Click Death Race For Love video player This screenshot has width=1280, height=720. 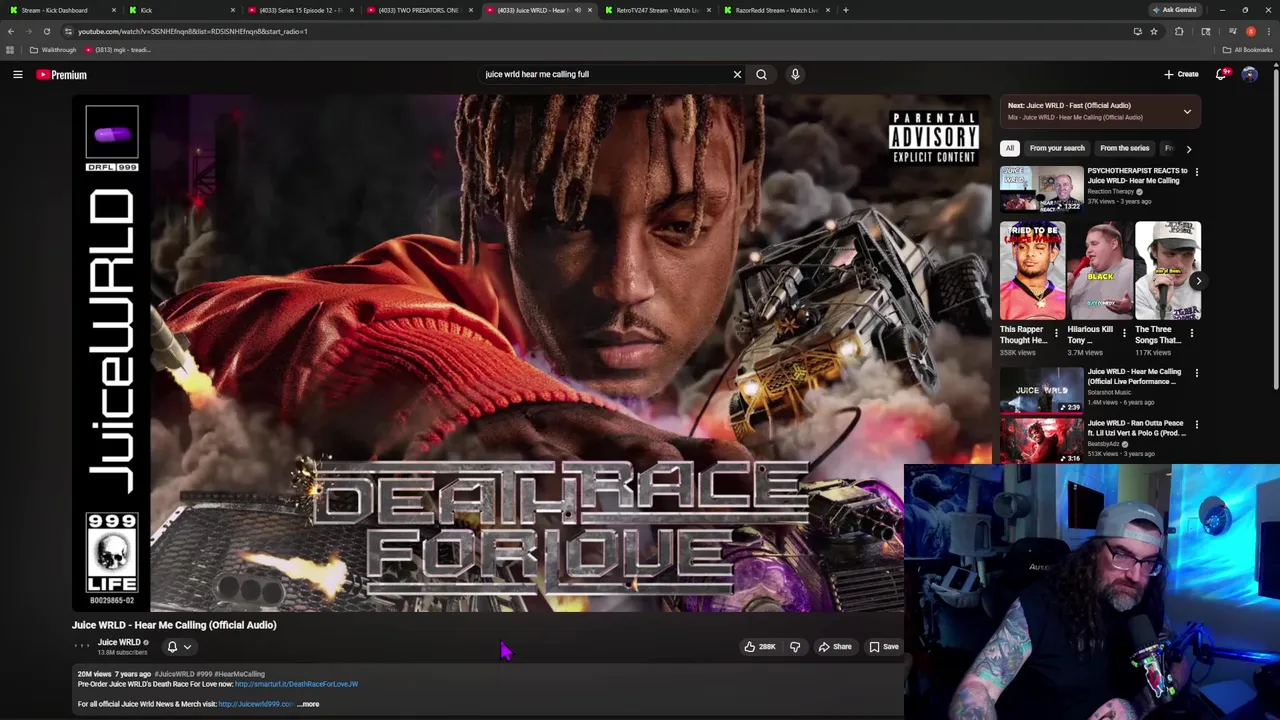point(531,353)
